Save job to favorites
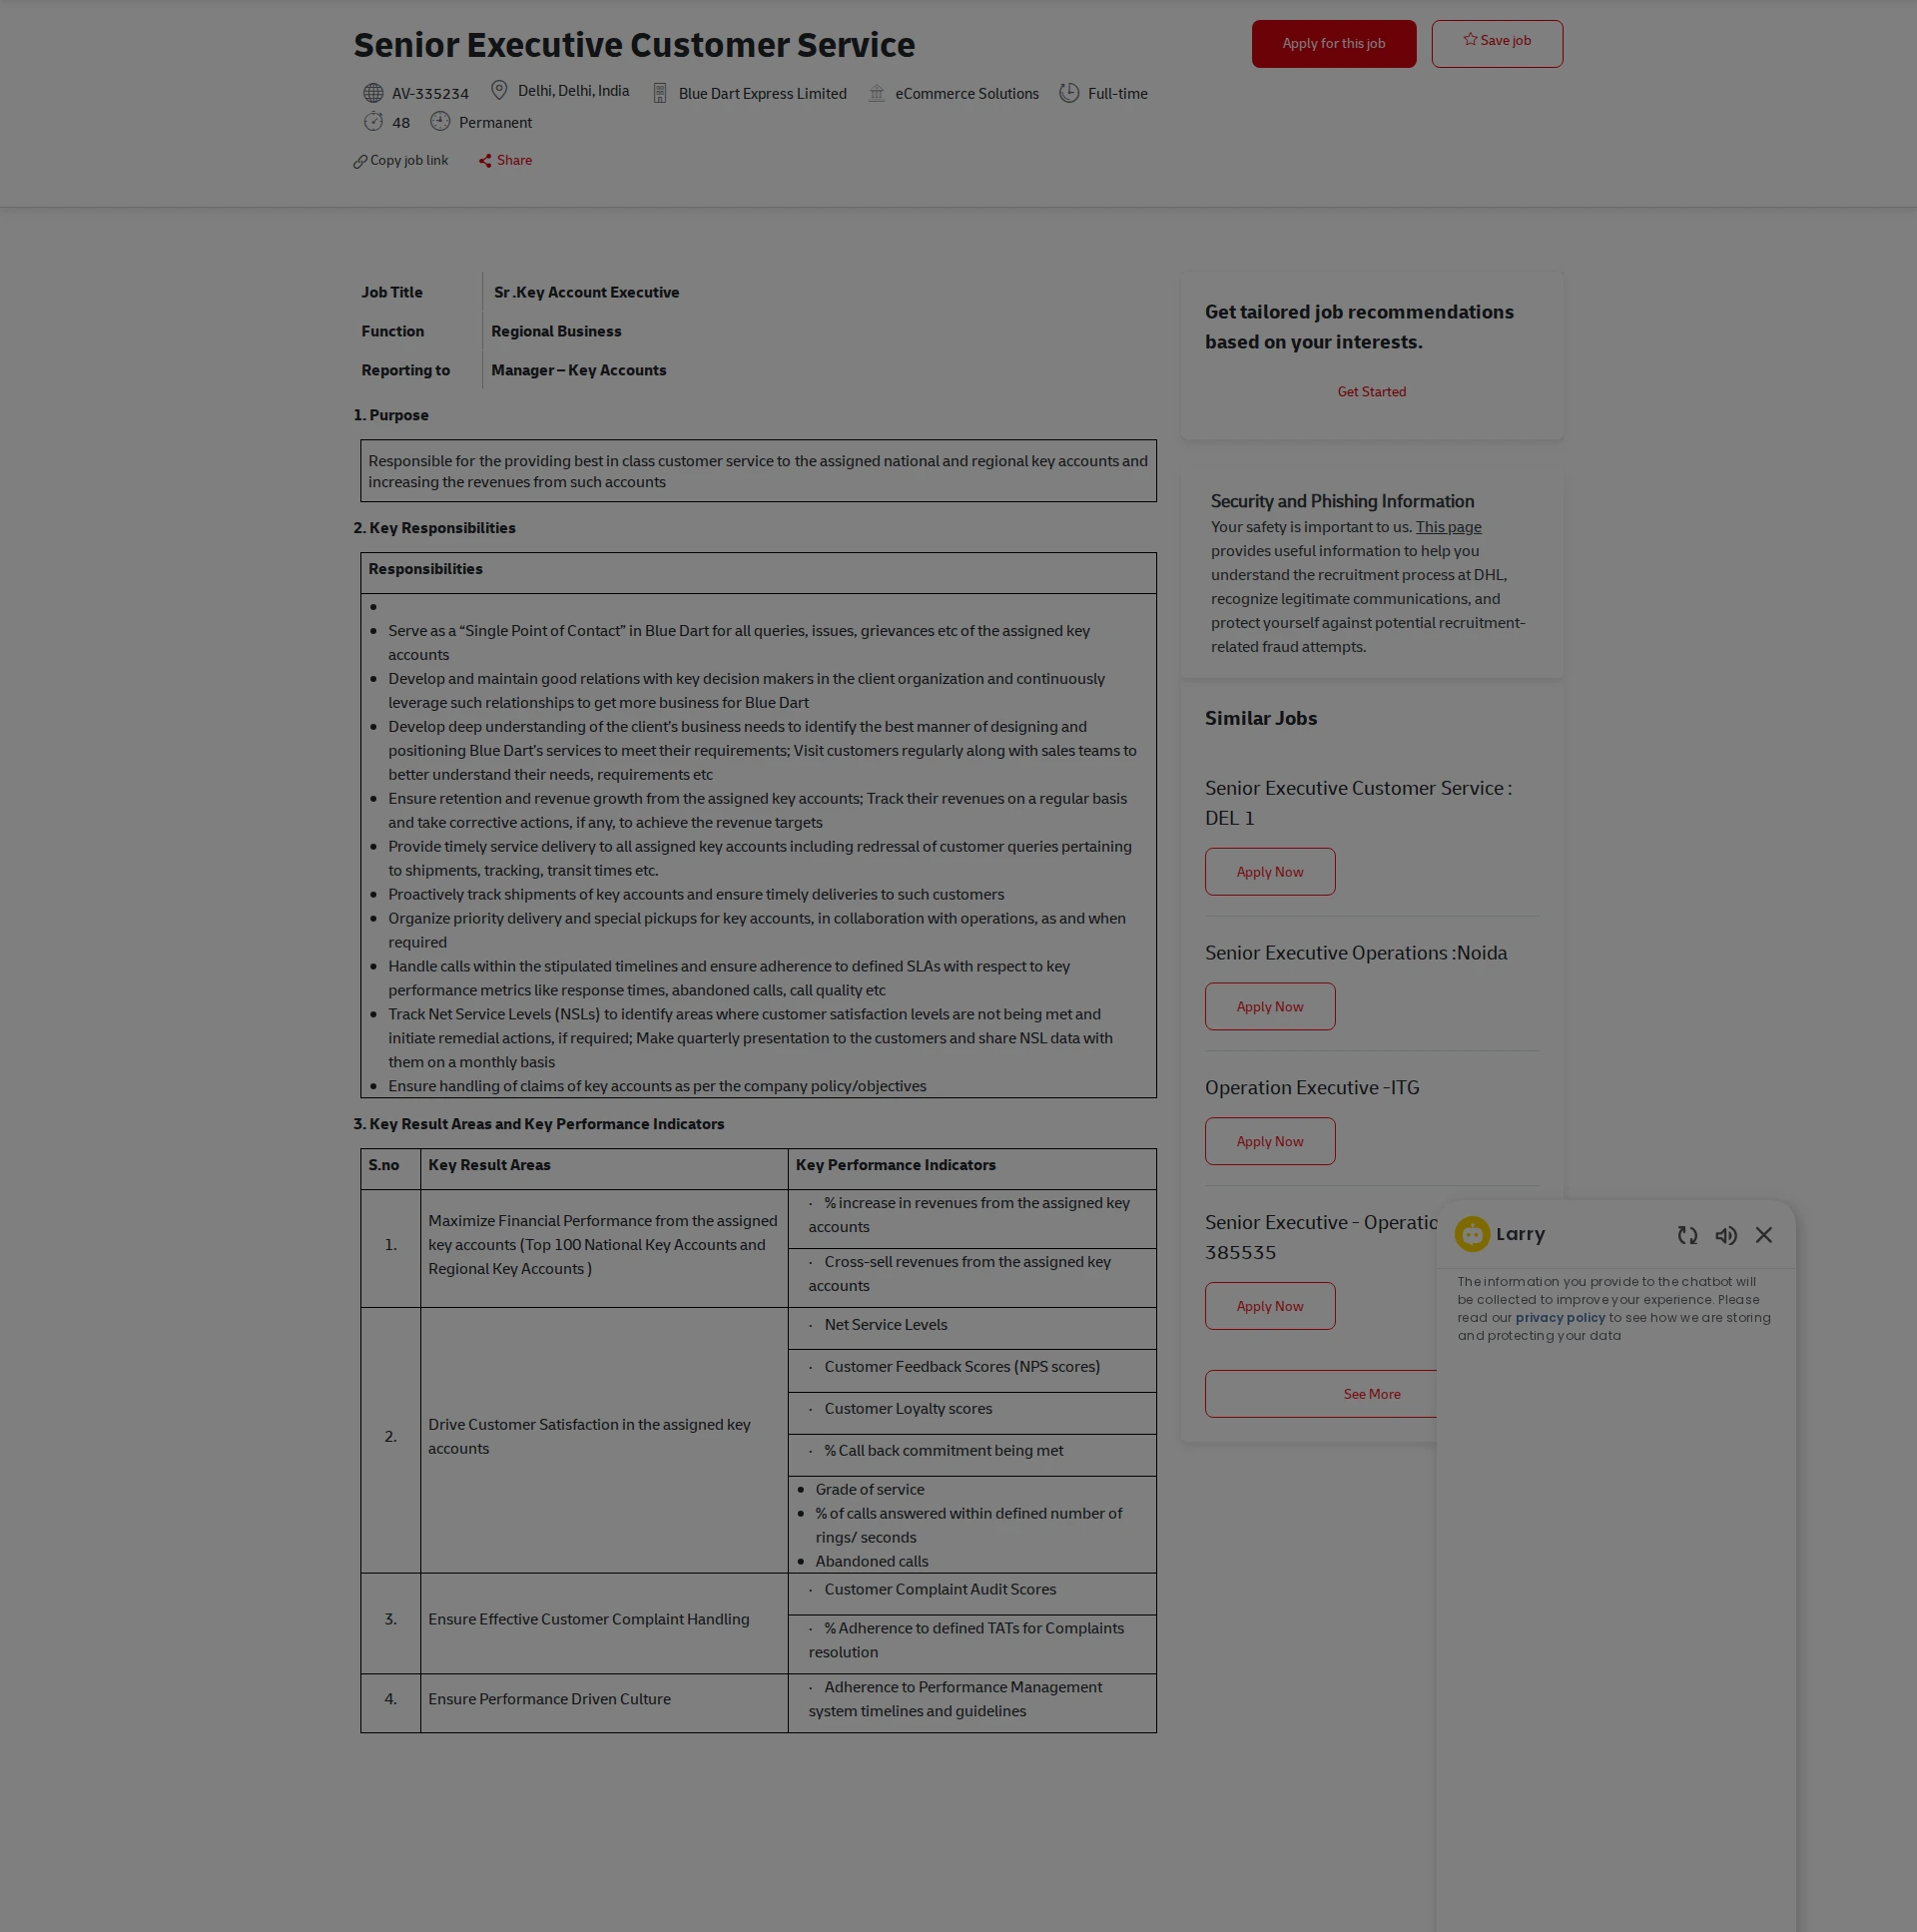 point(1496,44)
